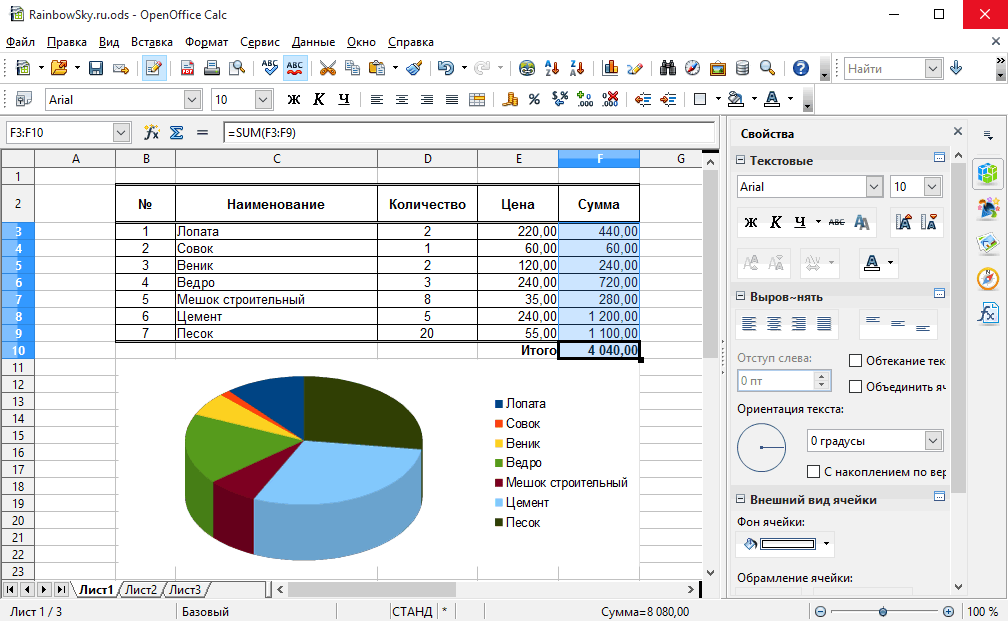Open Find & Replace binoculars icon
1008x621 pixels.
coord(668,68)
